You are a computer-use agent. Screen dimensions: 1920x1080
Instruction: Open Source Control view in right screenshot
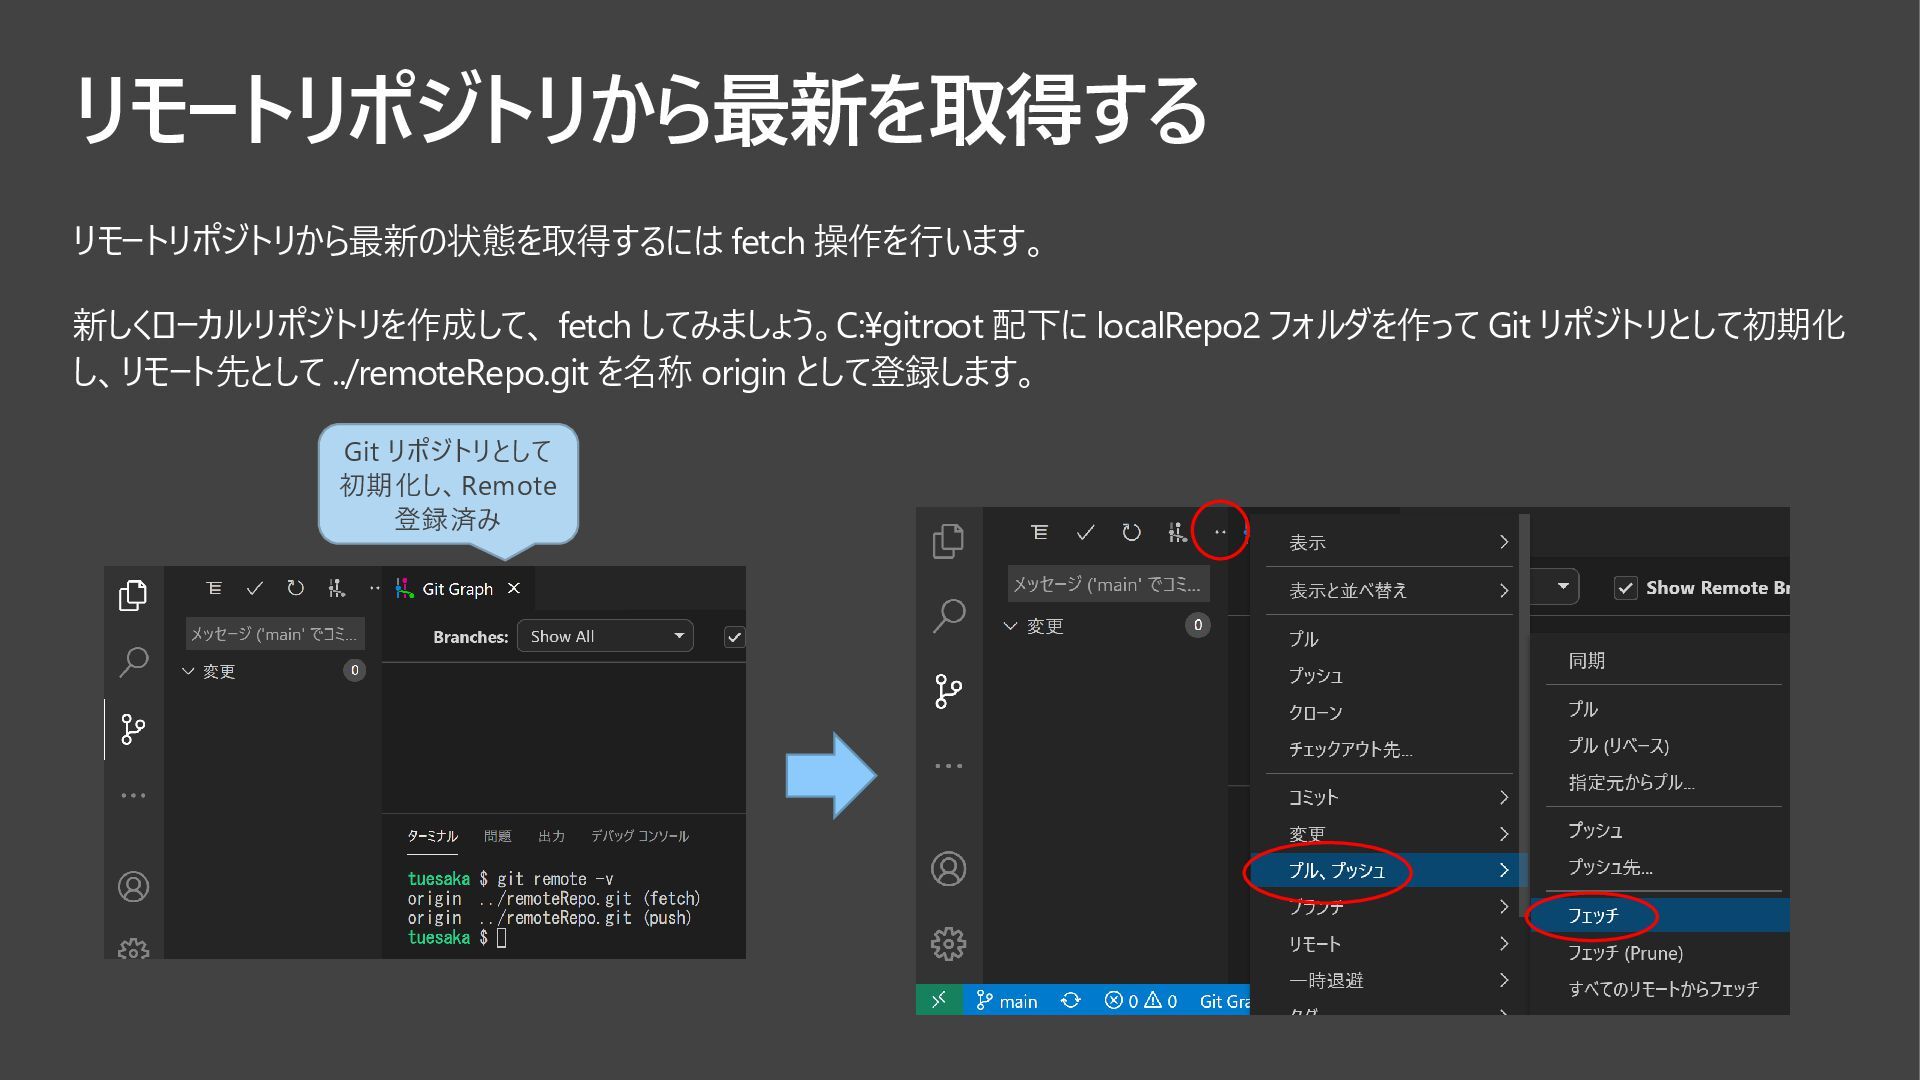(948, 691)
